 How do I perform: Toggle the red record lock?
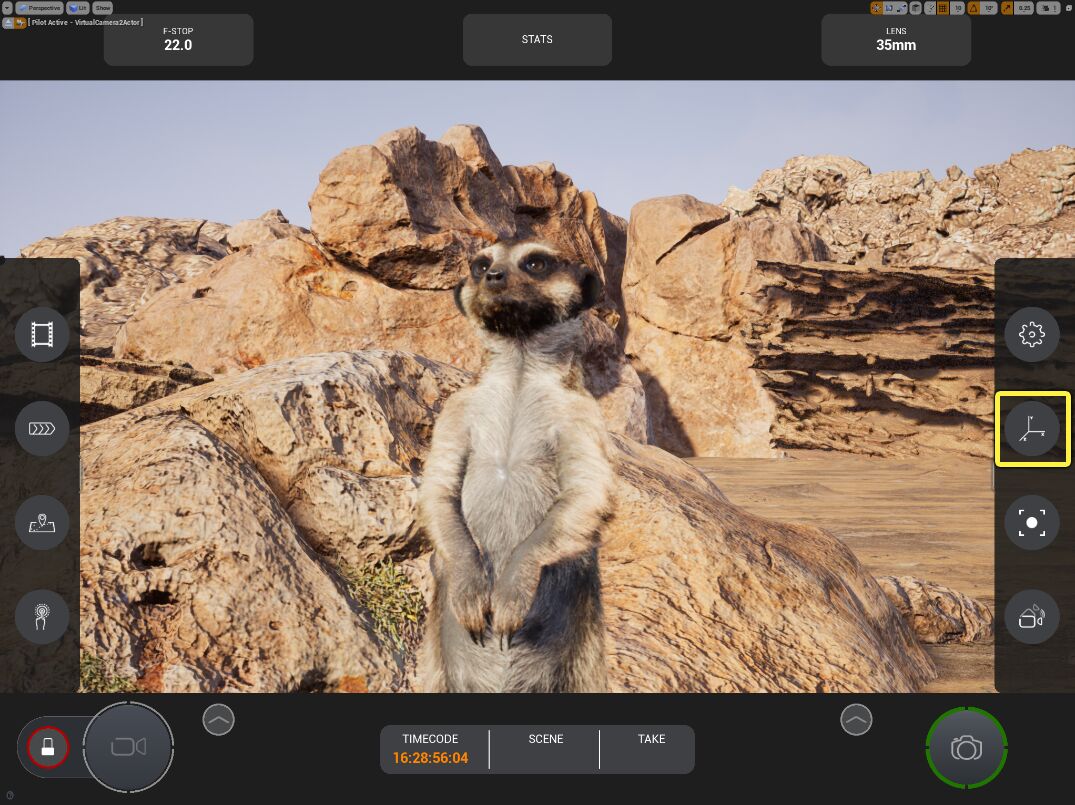coord(47,746)
